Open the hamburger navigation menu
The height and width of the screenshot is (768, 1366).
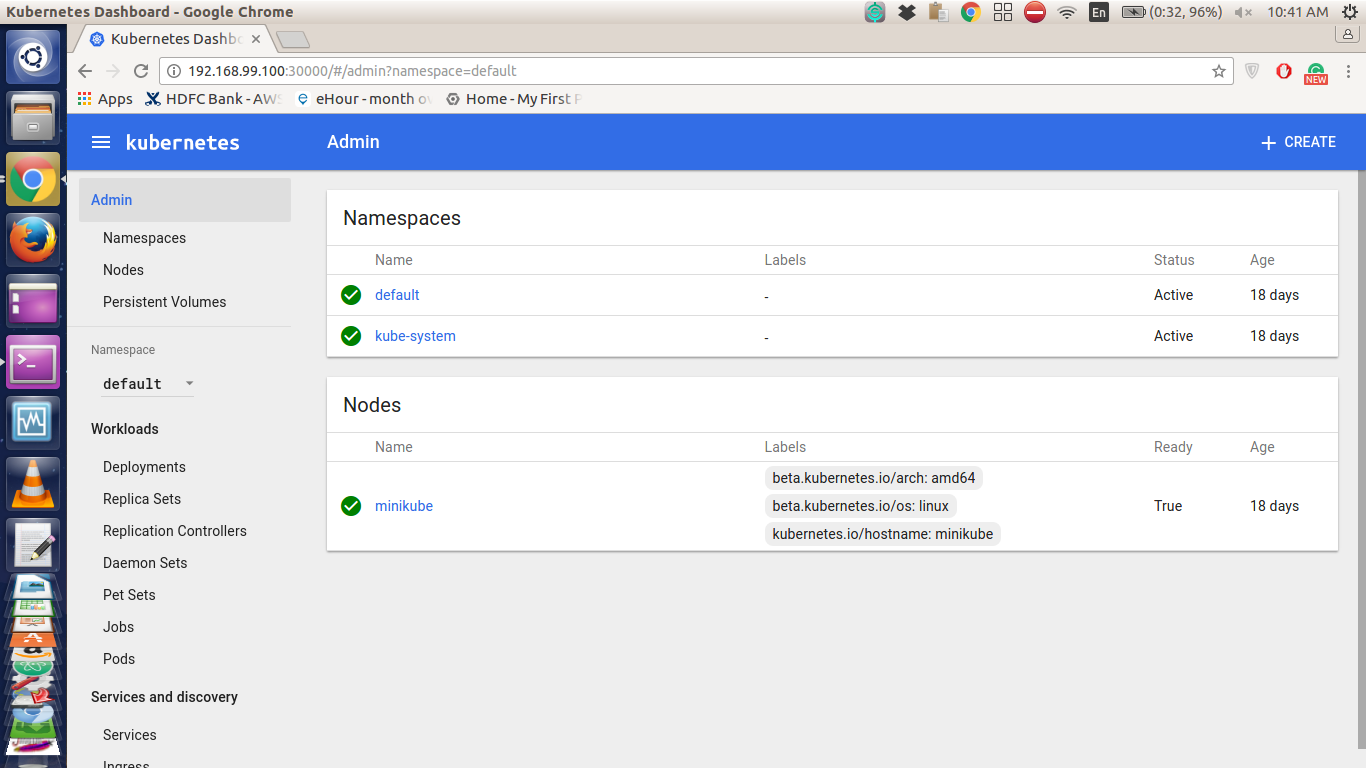pyautogui.click(x=101, y=142)
